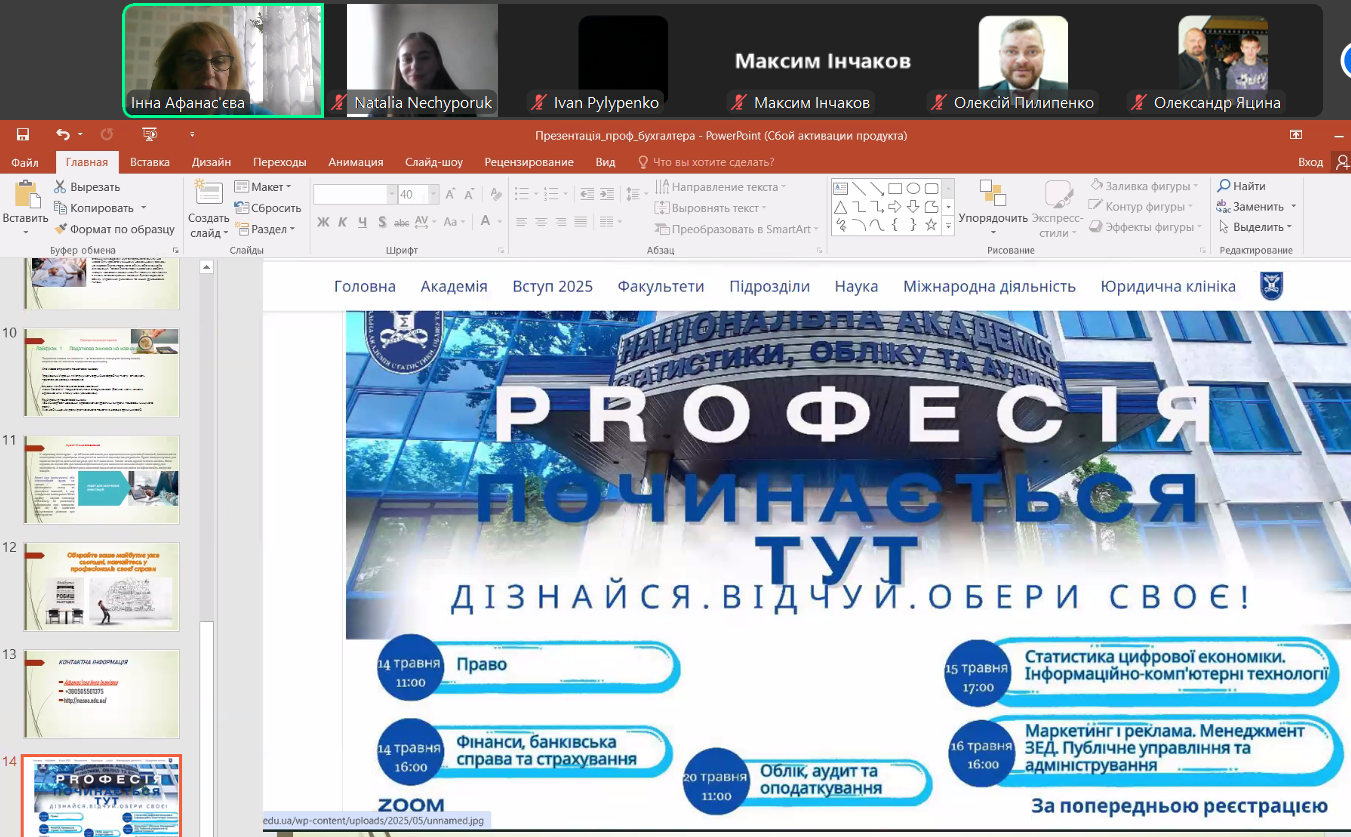Switch to the Вставка ribbon tab

(150, 162)
